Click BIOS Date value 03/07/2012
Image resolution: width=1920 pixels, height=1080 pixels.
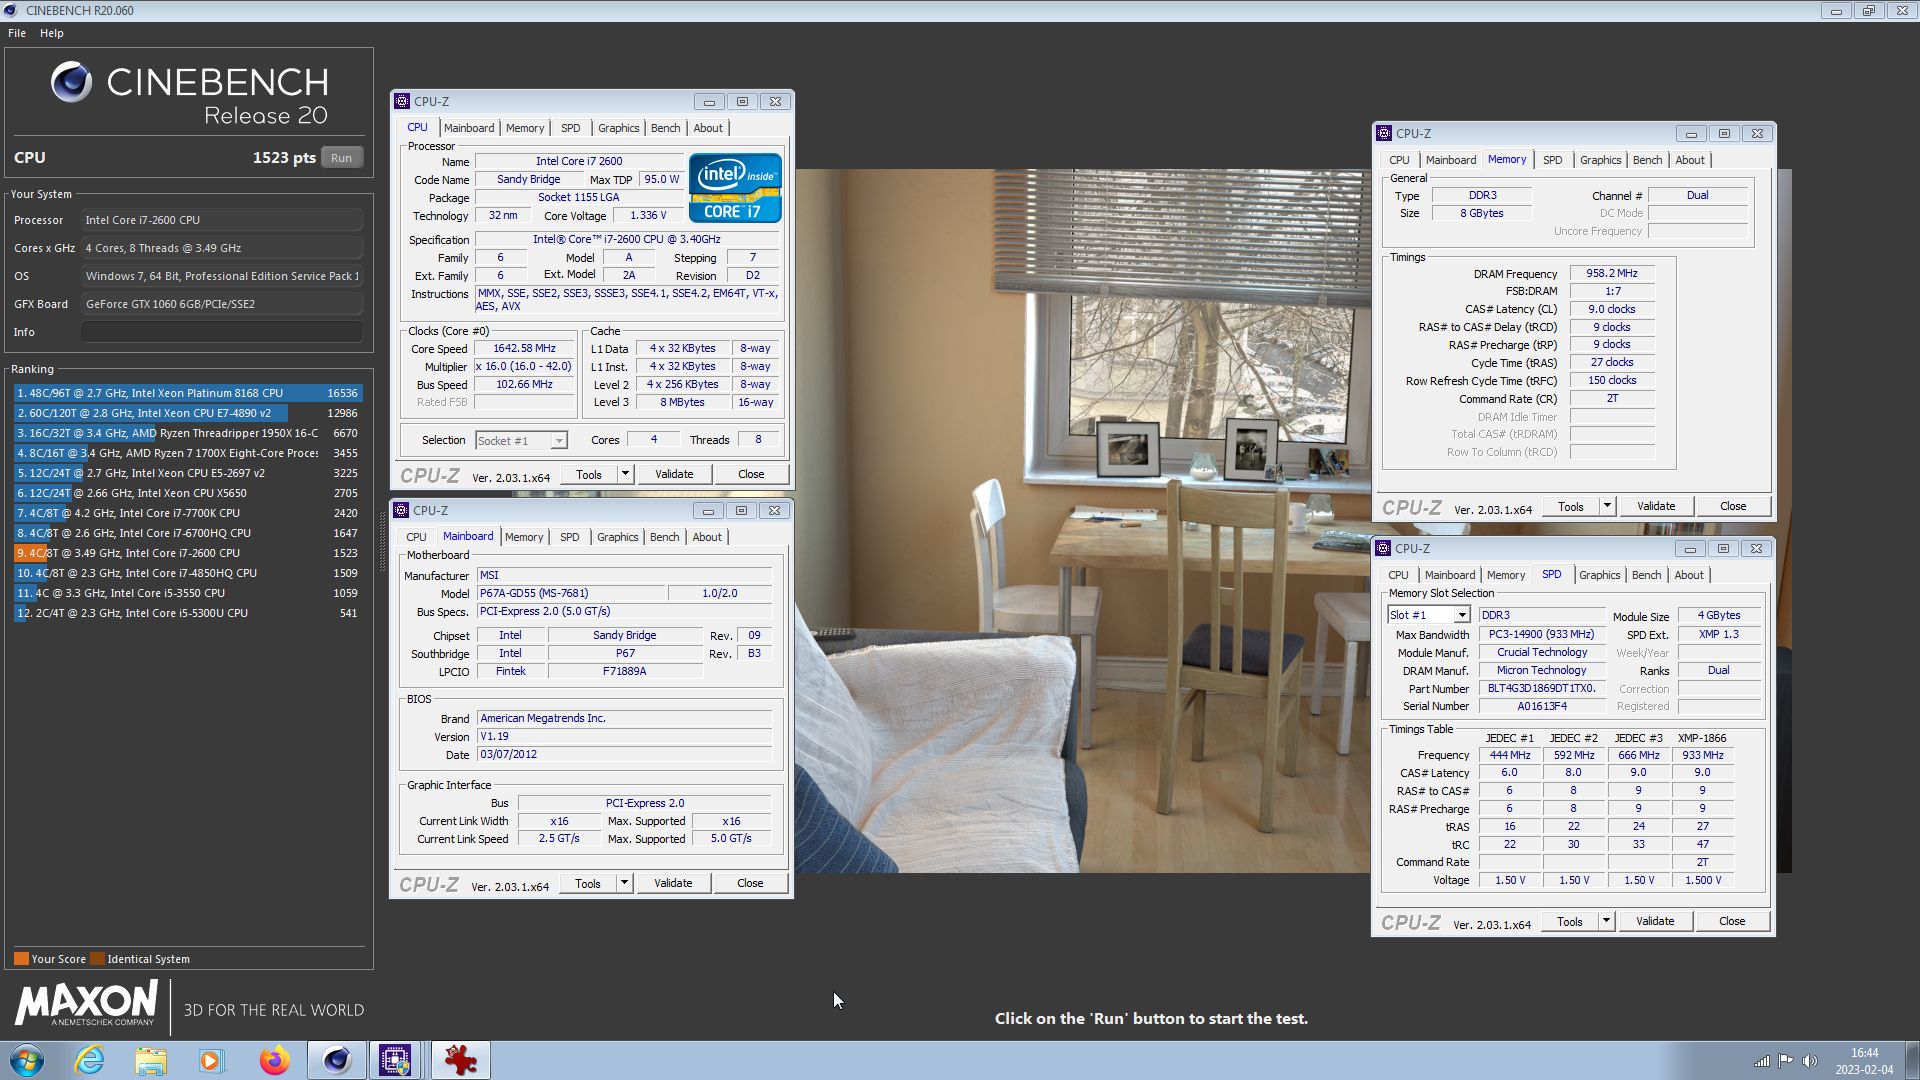coord(624,754)
